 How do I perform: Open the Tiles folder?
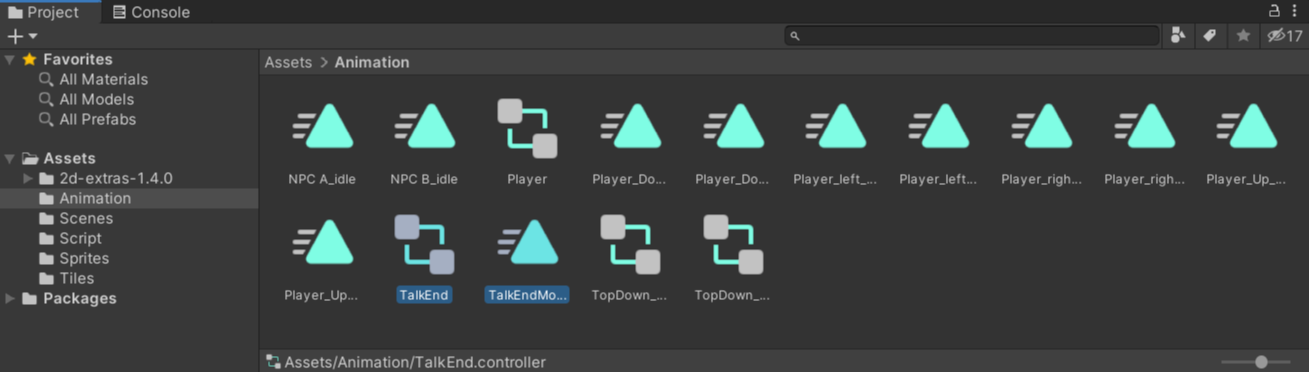pos(129,279)
